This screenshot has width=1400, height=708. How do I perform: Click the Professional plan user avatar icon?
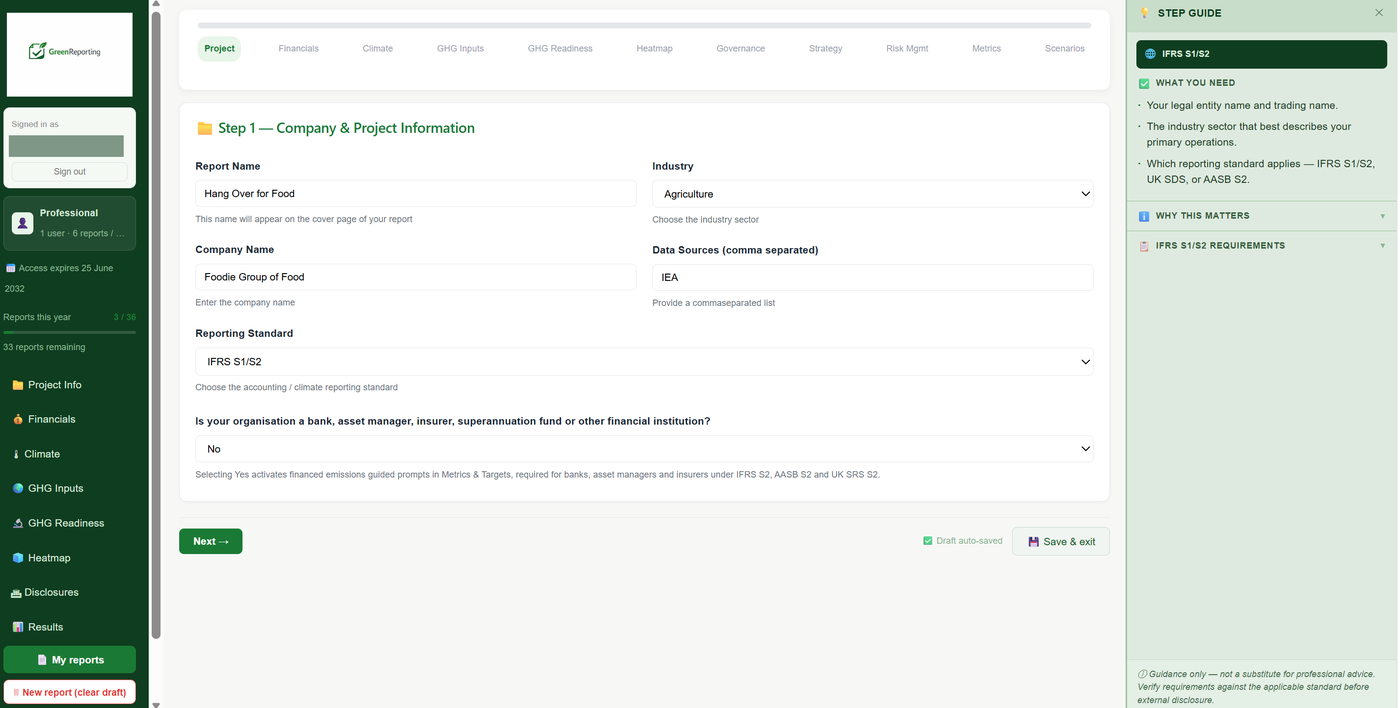(x=22, y=223)
